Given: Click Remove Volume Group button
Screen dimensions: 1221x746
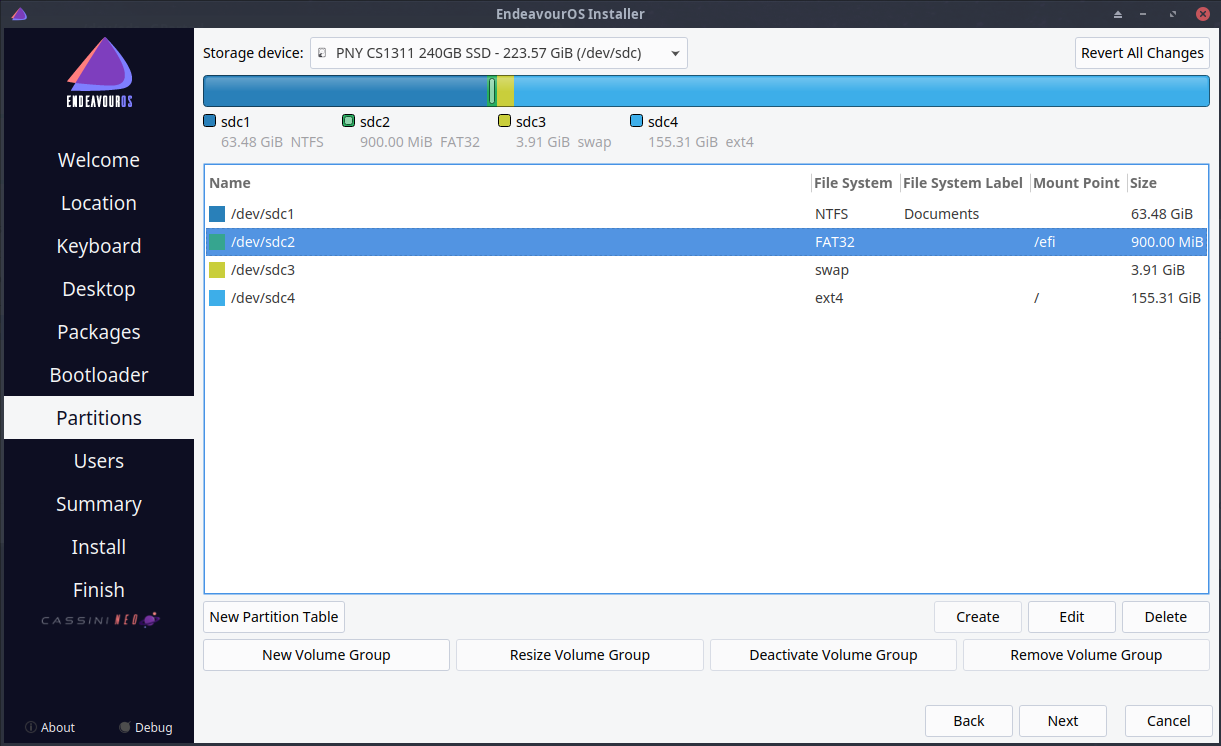Looking at the screenshot, I should point(1086,655).
